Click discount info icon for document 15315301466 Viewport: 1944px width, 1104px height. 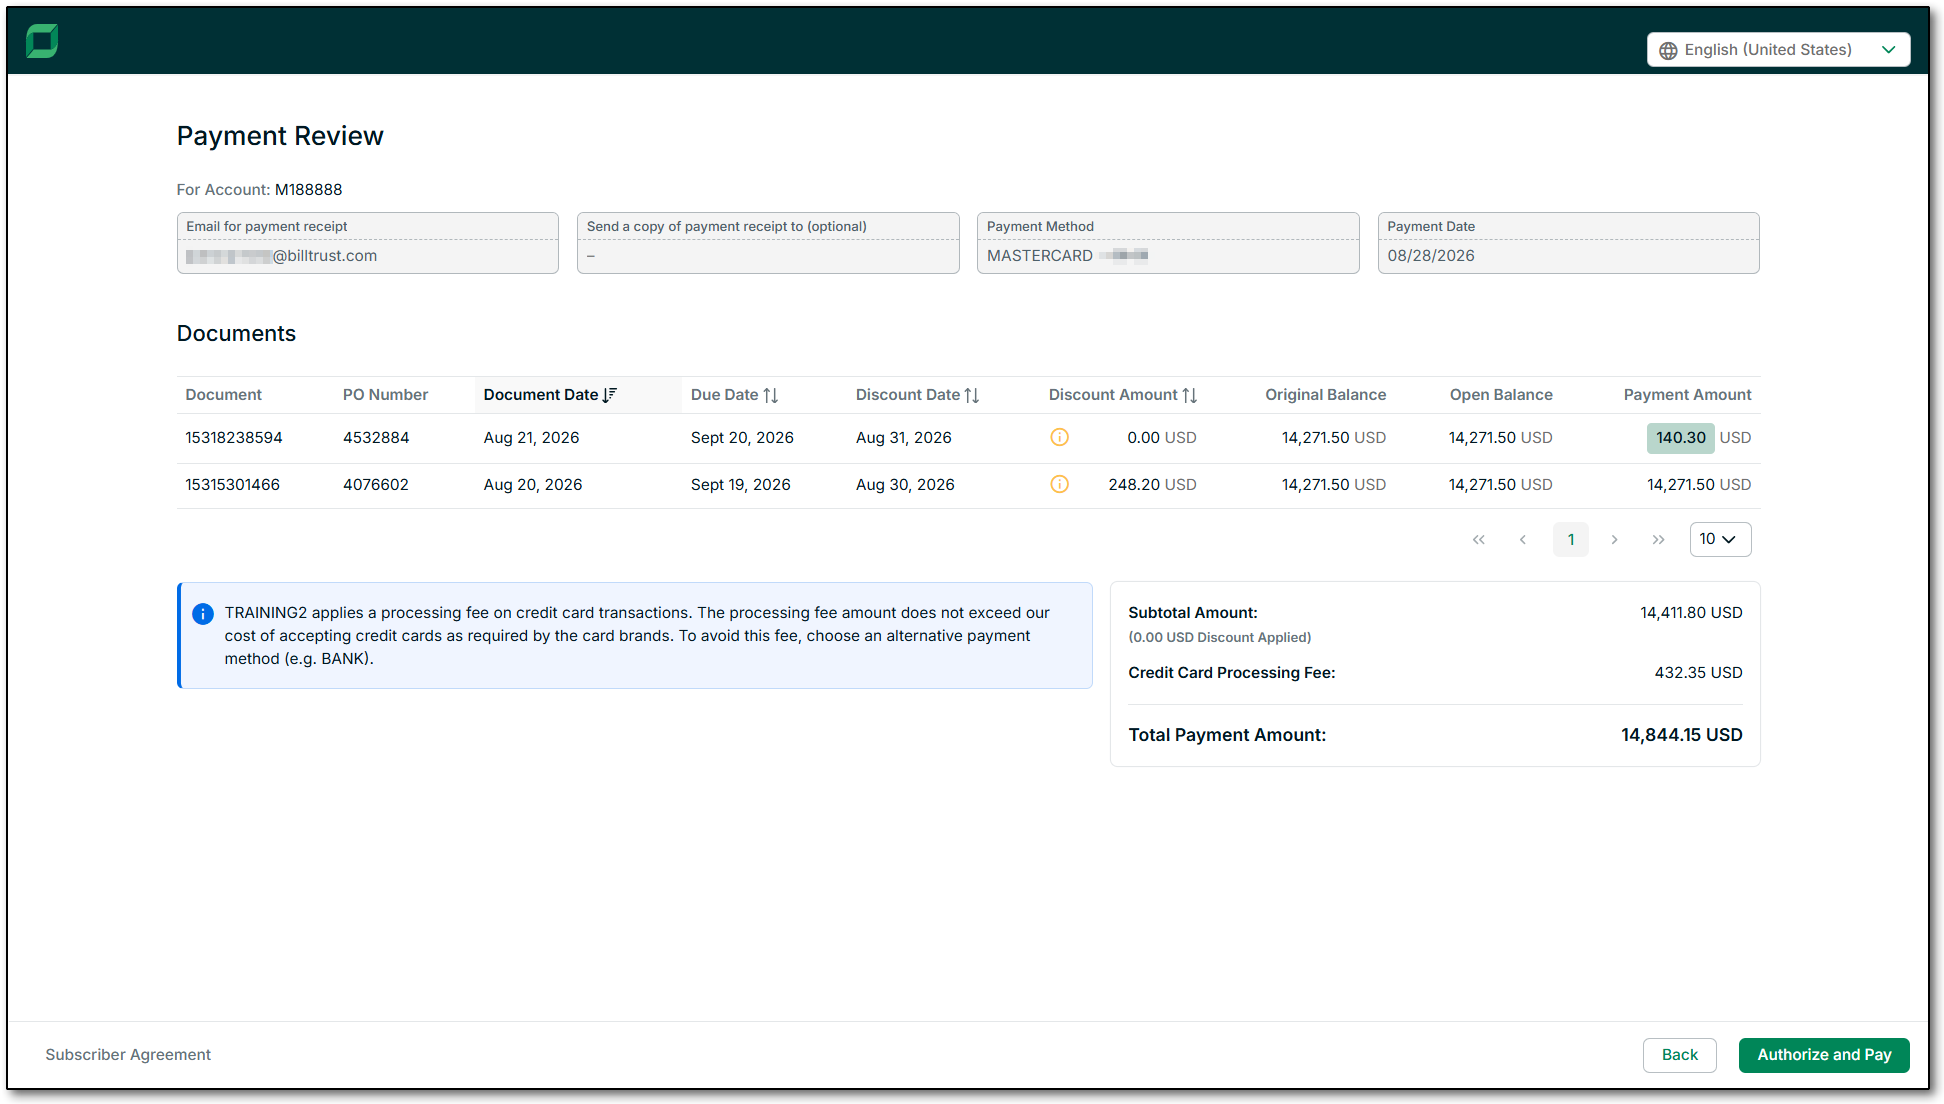pyautogui.click(x=1059, y=484)
